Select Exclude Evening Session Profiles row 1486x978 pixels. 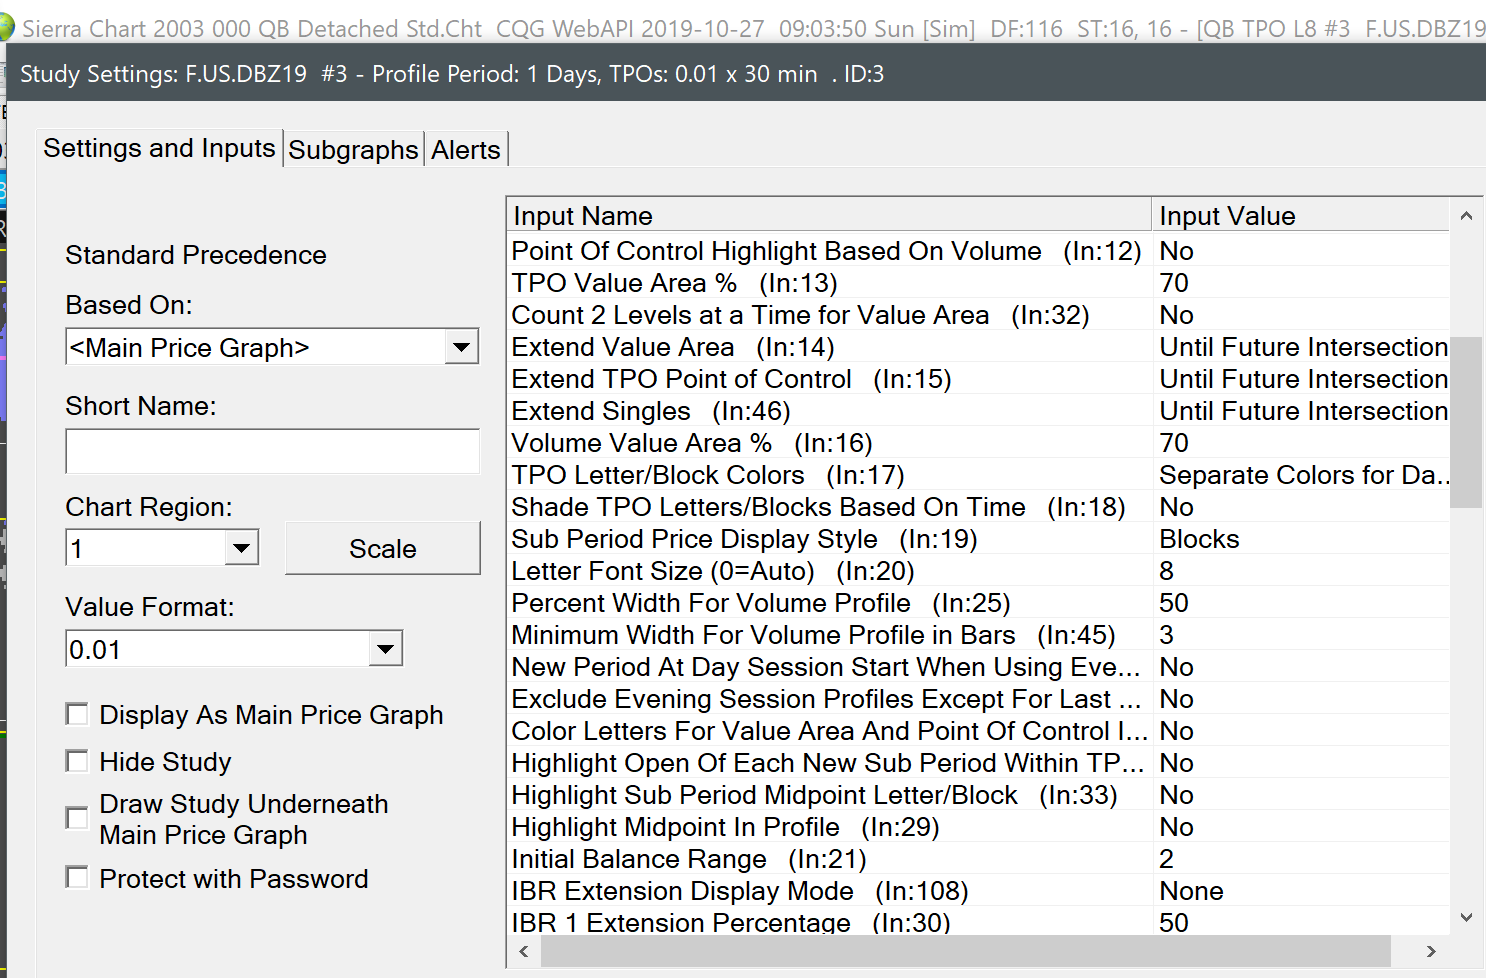coord(978,699)
